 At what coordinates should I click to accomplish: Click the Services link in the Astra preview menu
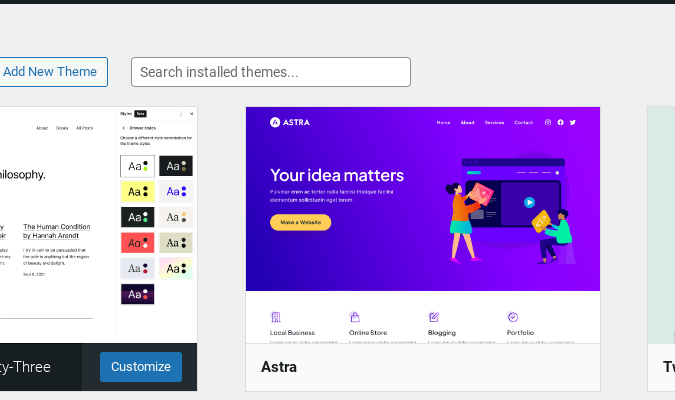[x=494, y=123]
